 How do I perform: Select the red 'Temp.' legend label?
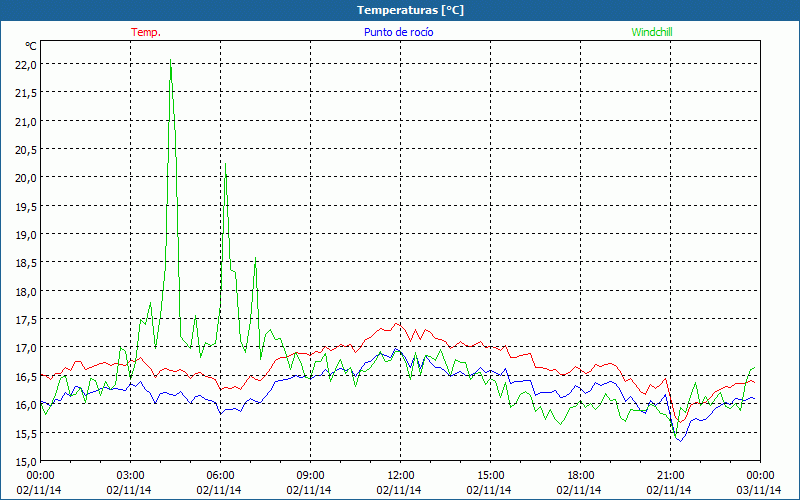(146, 32)
